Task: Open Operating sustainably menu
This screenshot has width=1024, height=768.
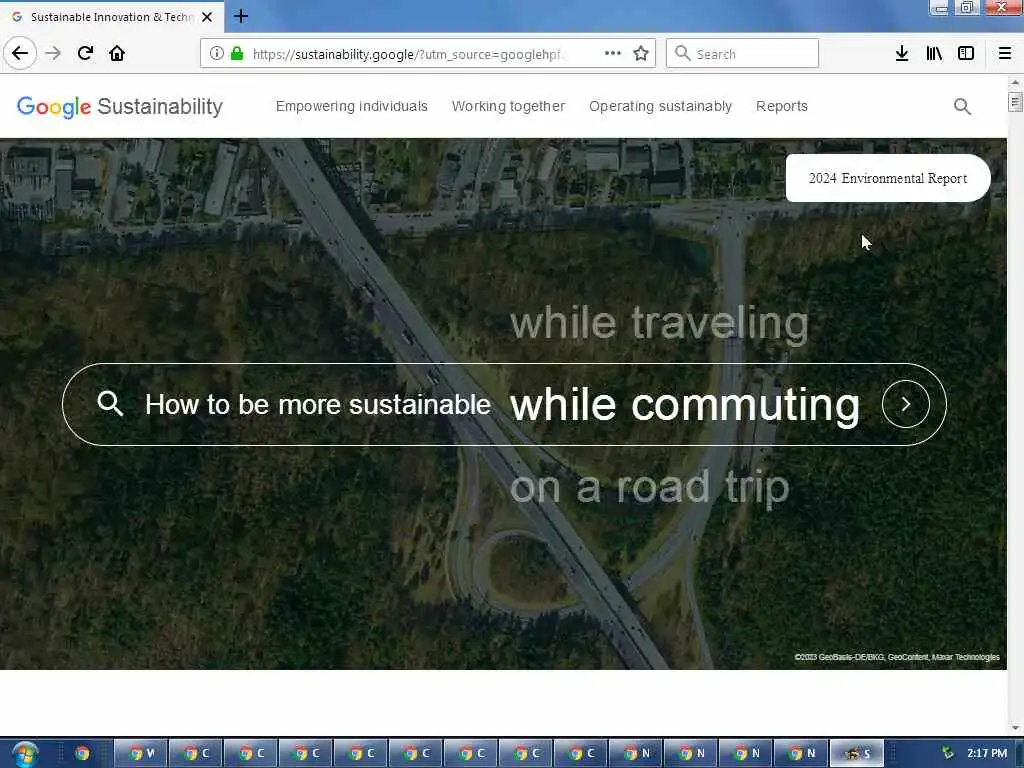Action: [x=660, y=106]
